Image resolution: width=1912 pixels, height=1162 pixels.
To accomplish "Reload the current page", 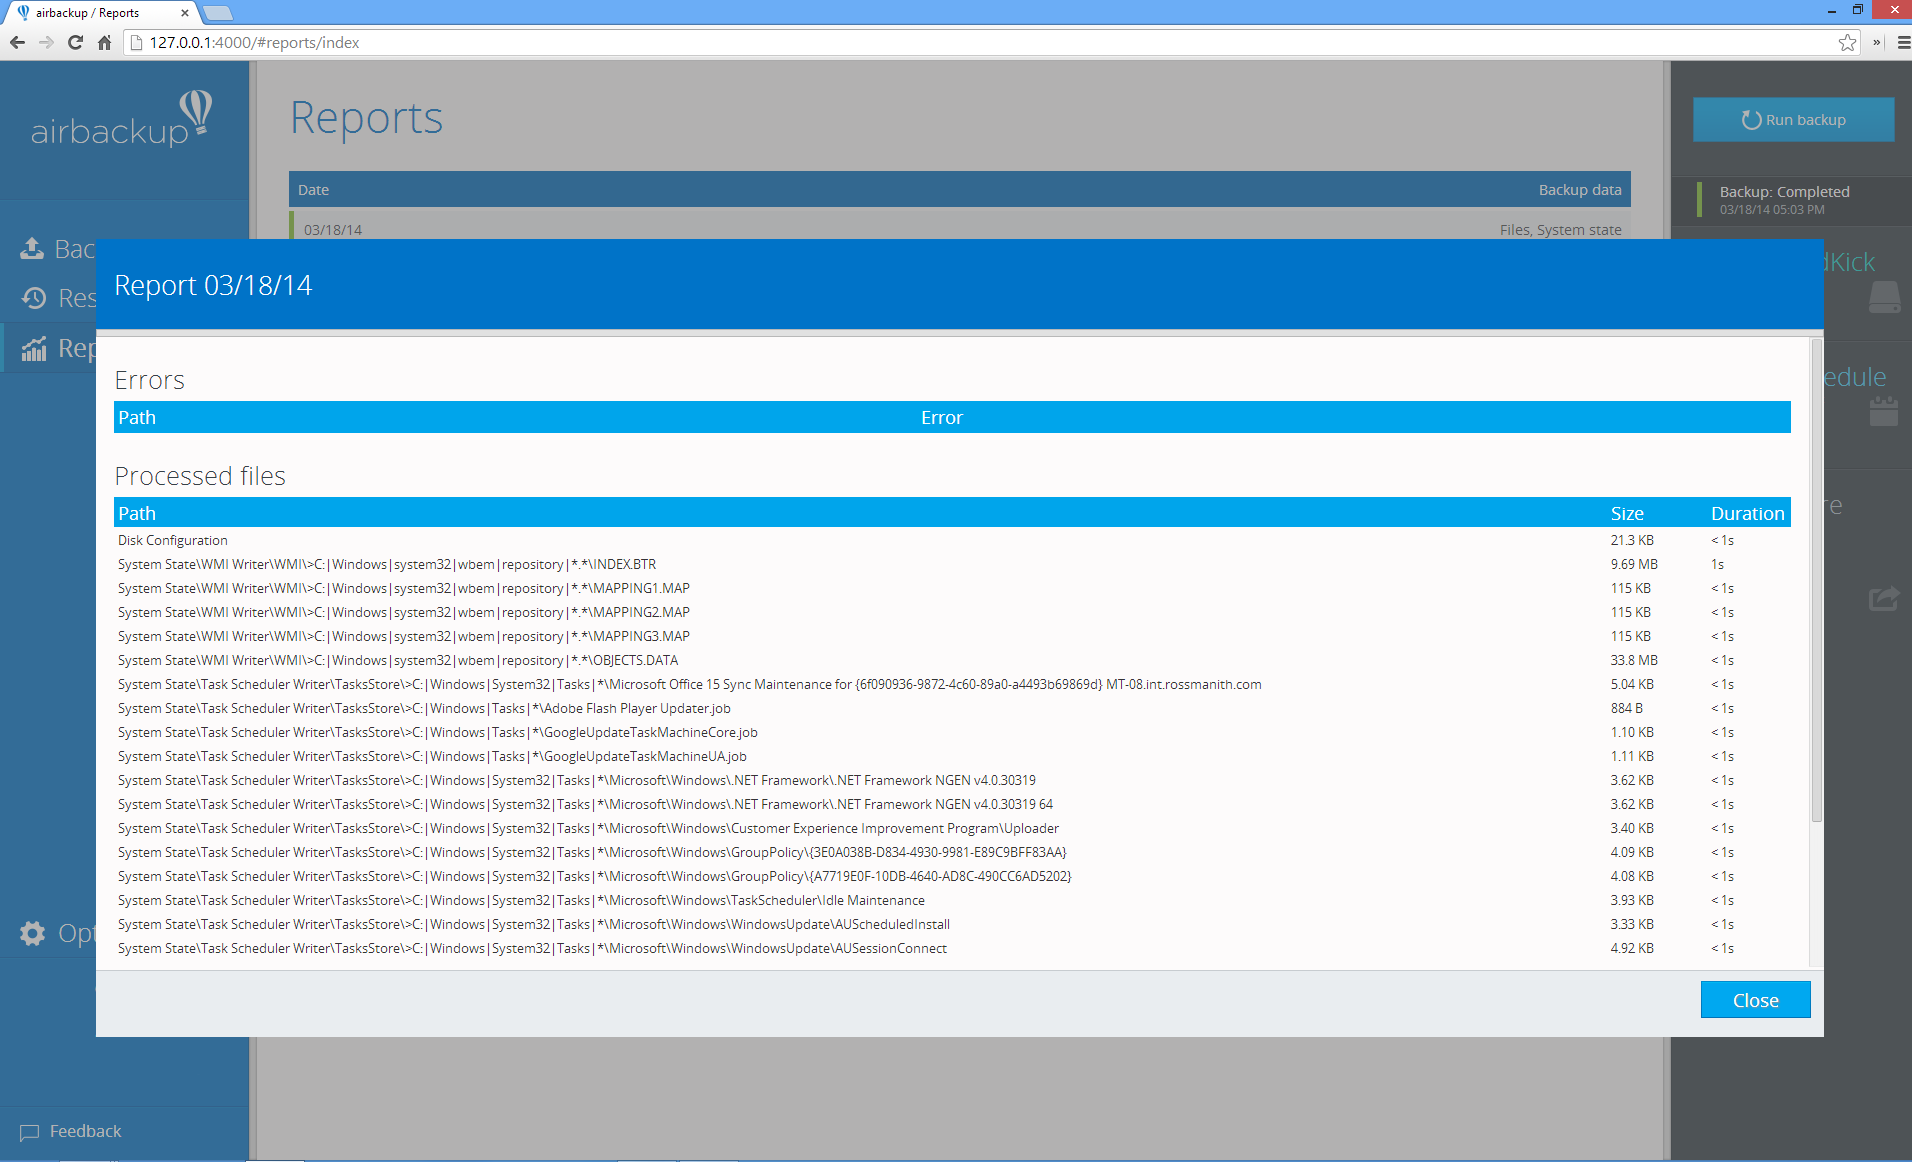I will pos(75,42).
